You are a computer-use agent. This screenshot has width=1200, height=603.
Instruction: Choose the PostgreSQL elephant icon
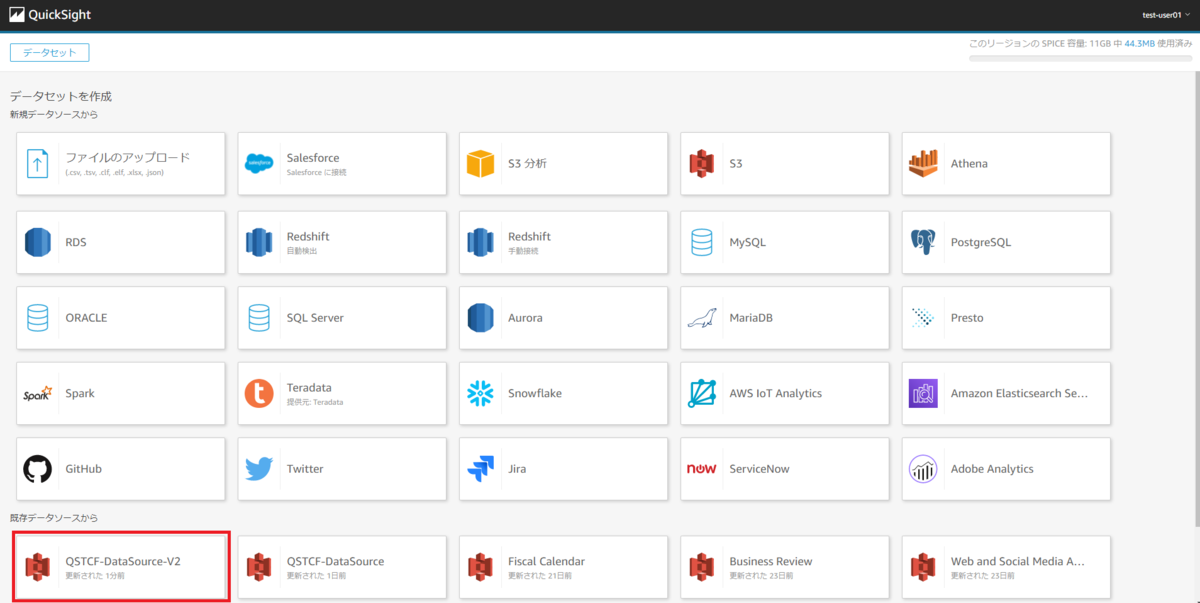click(x=924, y=241)
